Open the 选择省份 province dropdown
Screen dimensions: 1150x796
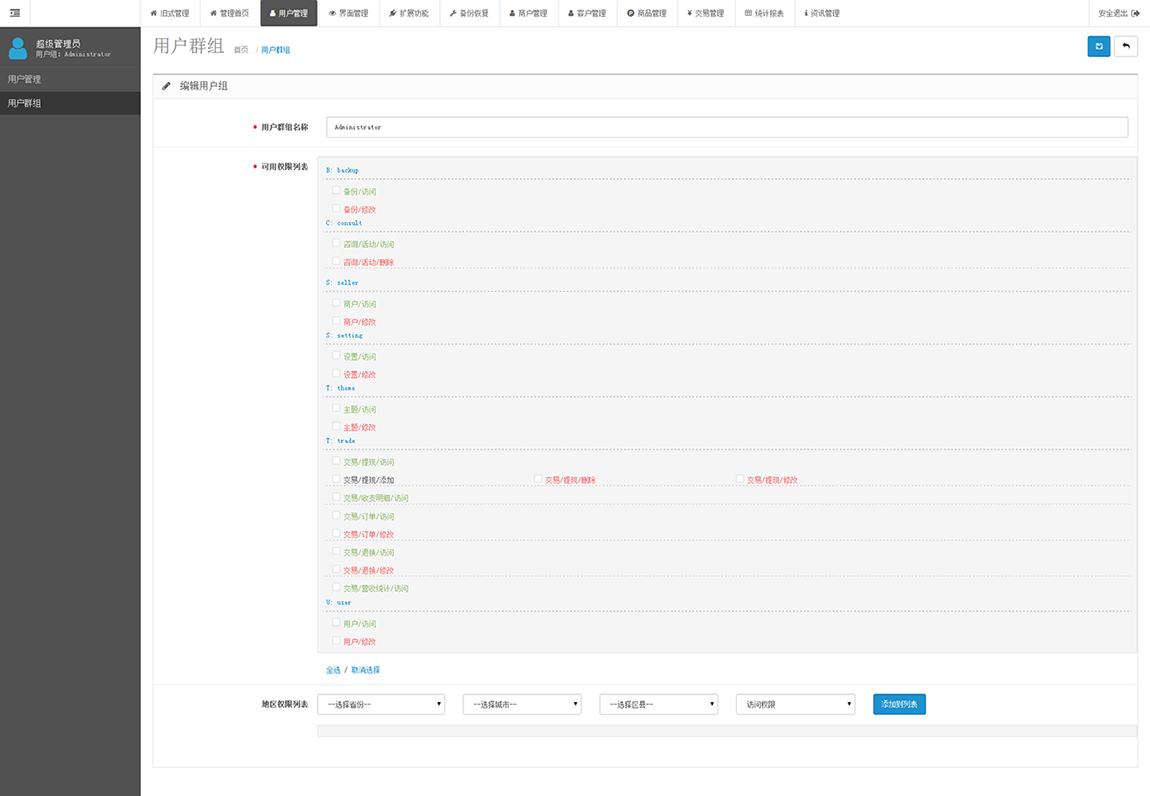click(381, 704)
